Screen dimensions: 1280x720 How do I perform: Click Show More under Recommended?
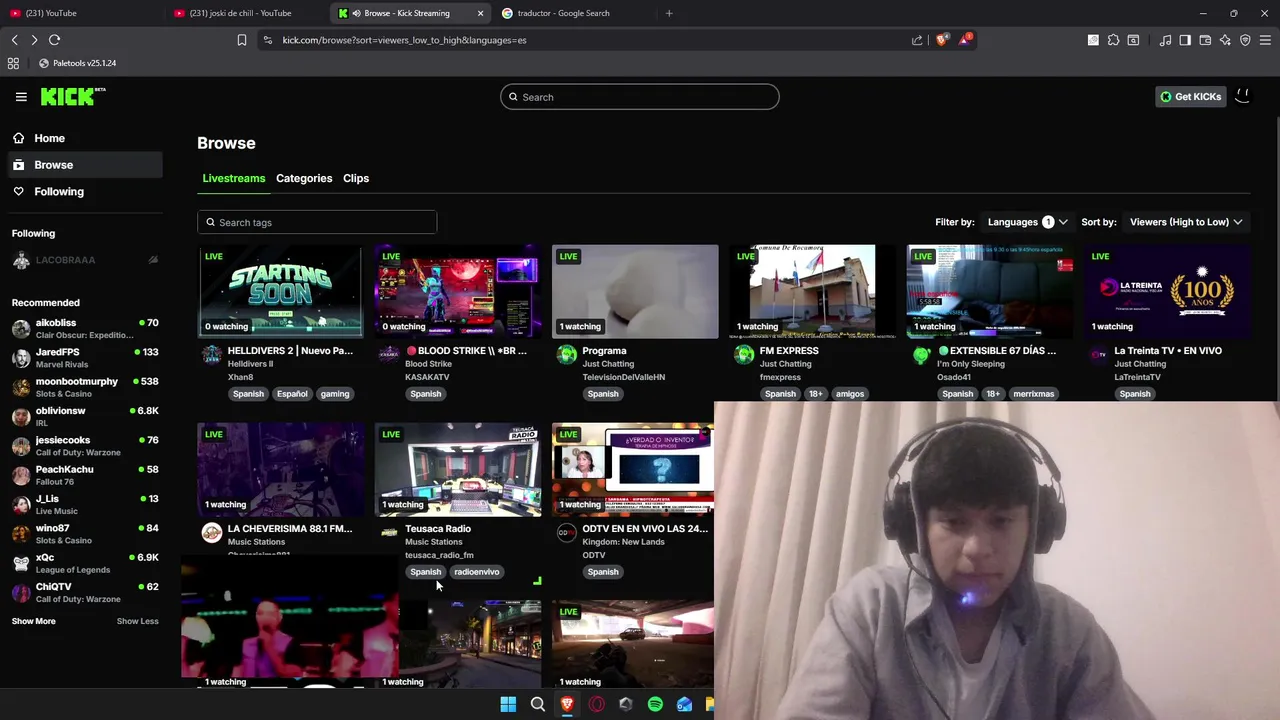point(33,621)
